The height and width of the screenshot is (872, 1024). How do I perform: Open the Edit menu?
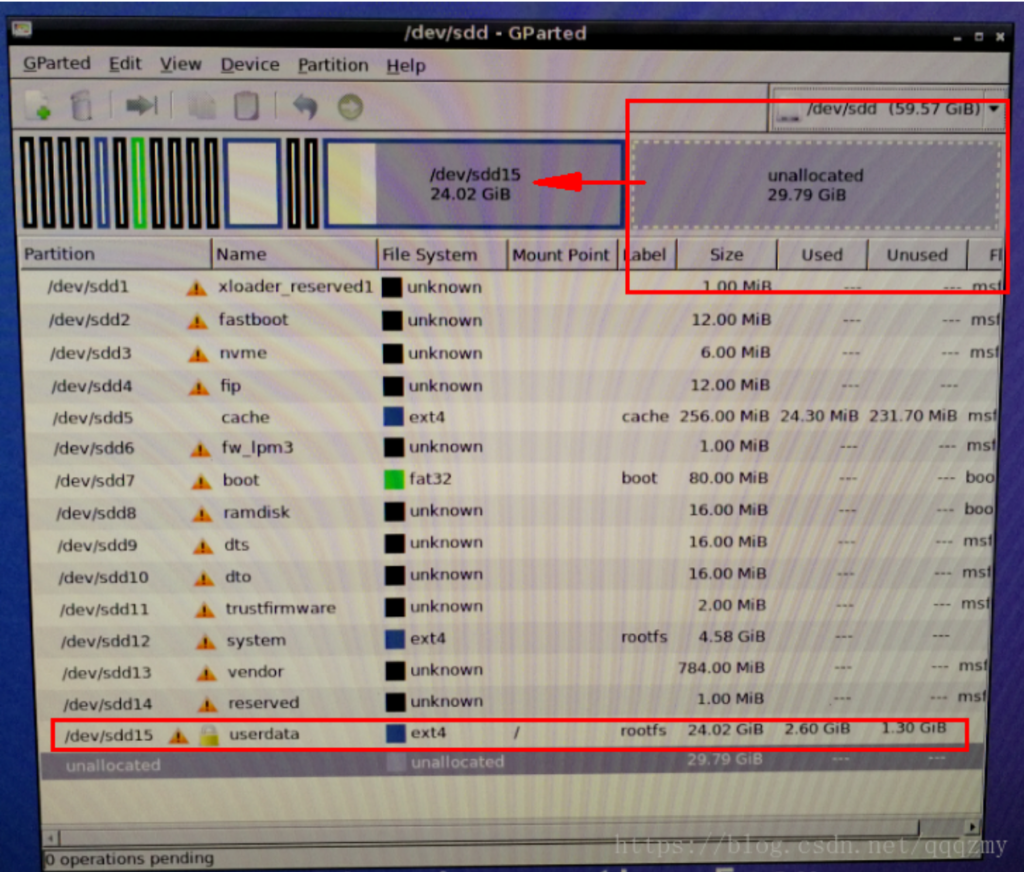pyautogui.click(x=125, y=64)
